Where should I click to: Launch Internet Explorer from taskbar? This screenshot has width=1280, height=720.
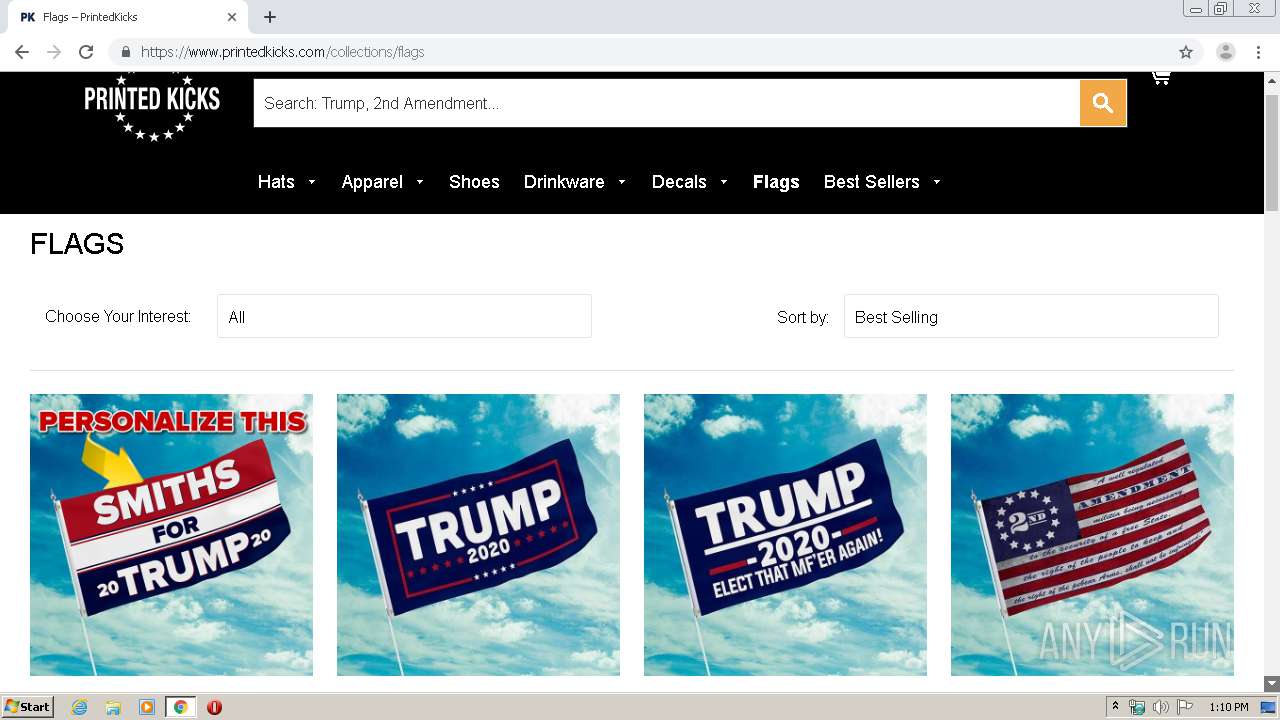coord(79,707)
